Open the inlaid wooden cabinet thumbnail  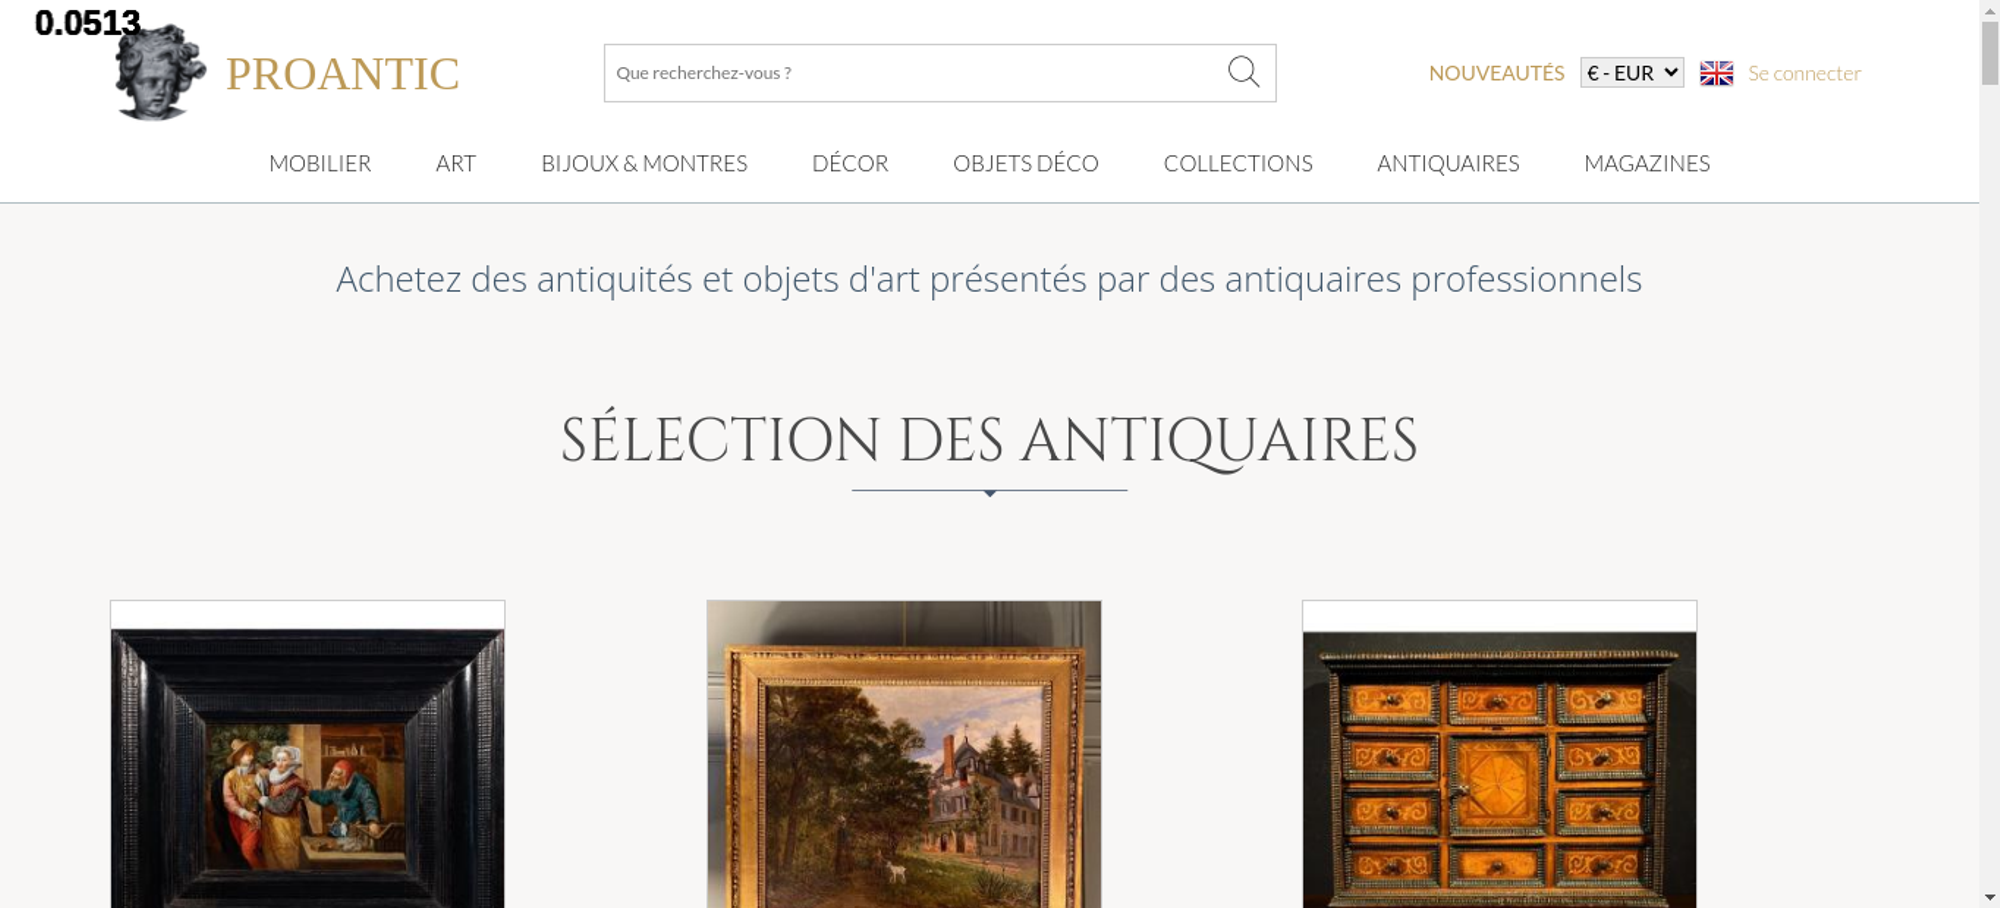(x=1499, y=754)
